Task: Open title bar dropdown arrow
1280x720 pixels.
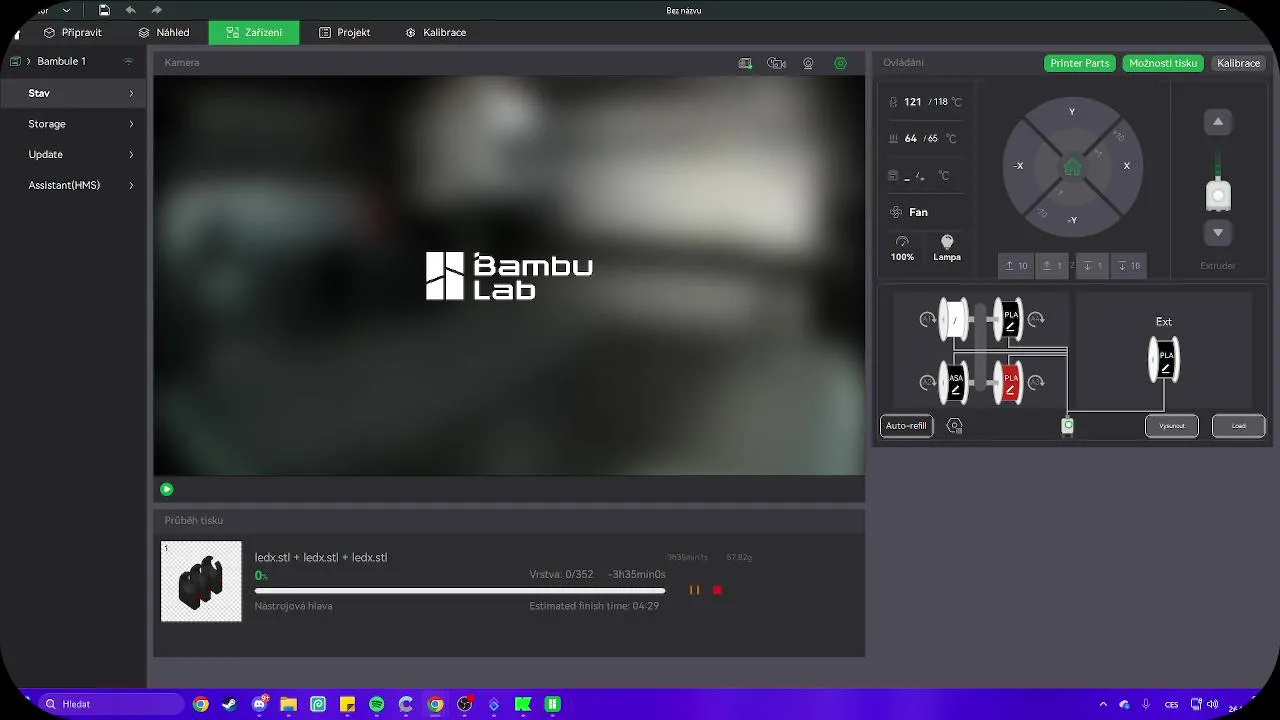Action: click(x=66, y=10)
